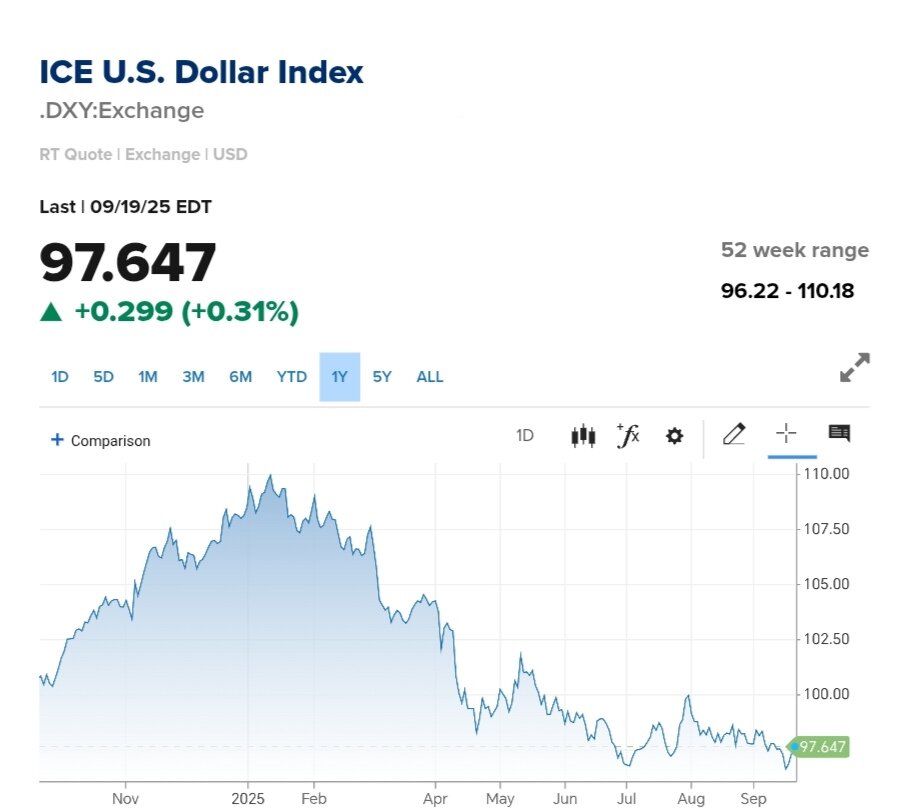
Task: Select the pencil drawing tool
Action: click(734, 434)
